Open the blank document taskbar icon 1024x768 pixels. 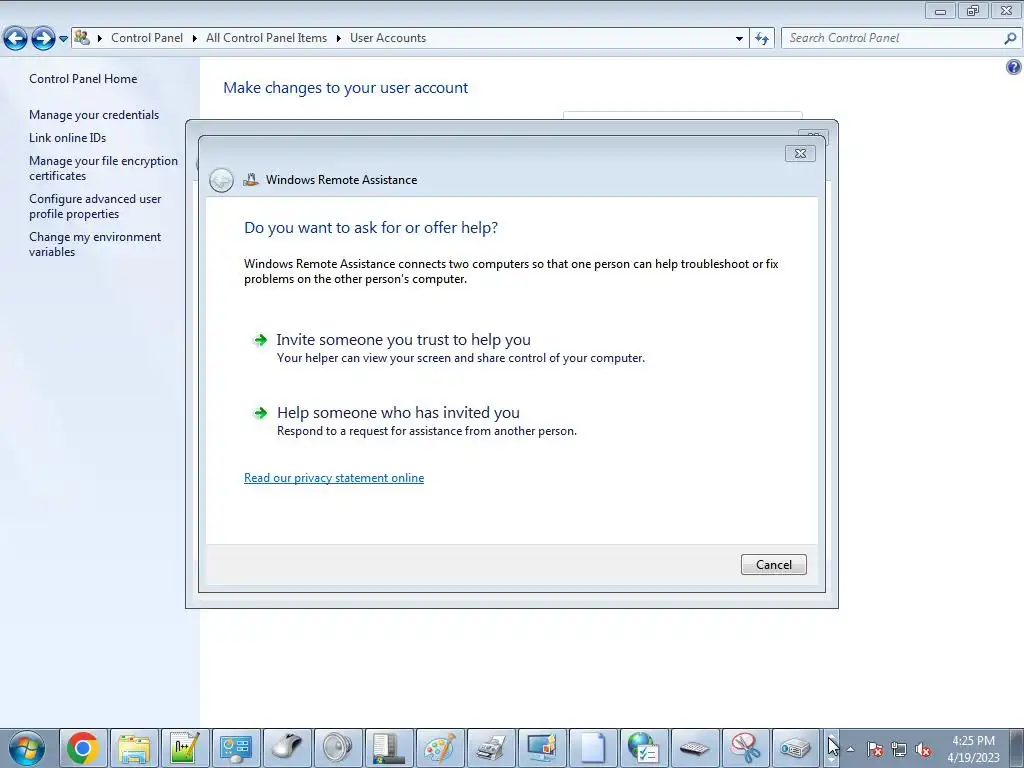pyautogui.click(x=592, y=748)
